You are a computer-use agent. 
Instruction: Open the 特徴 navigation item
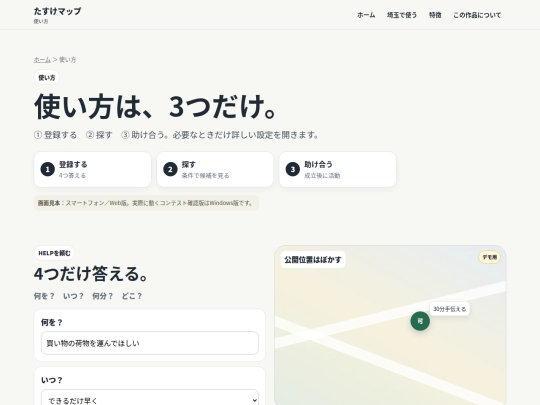(435, 15)
